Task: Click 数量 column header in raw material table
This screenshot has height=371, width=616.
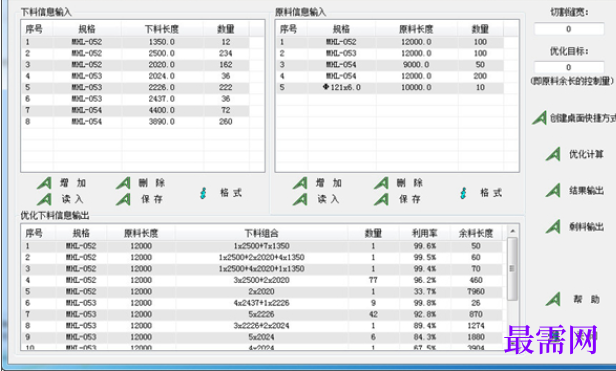Action: [x=480, y=29]
